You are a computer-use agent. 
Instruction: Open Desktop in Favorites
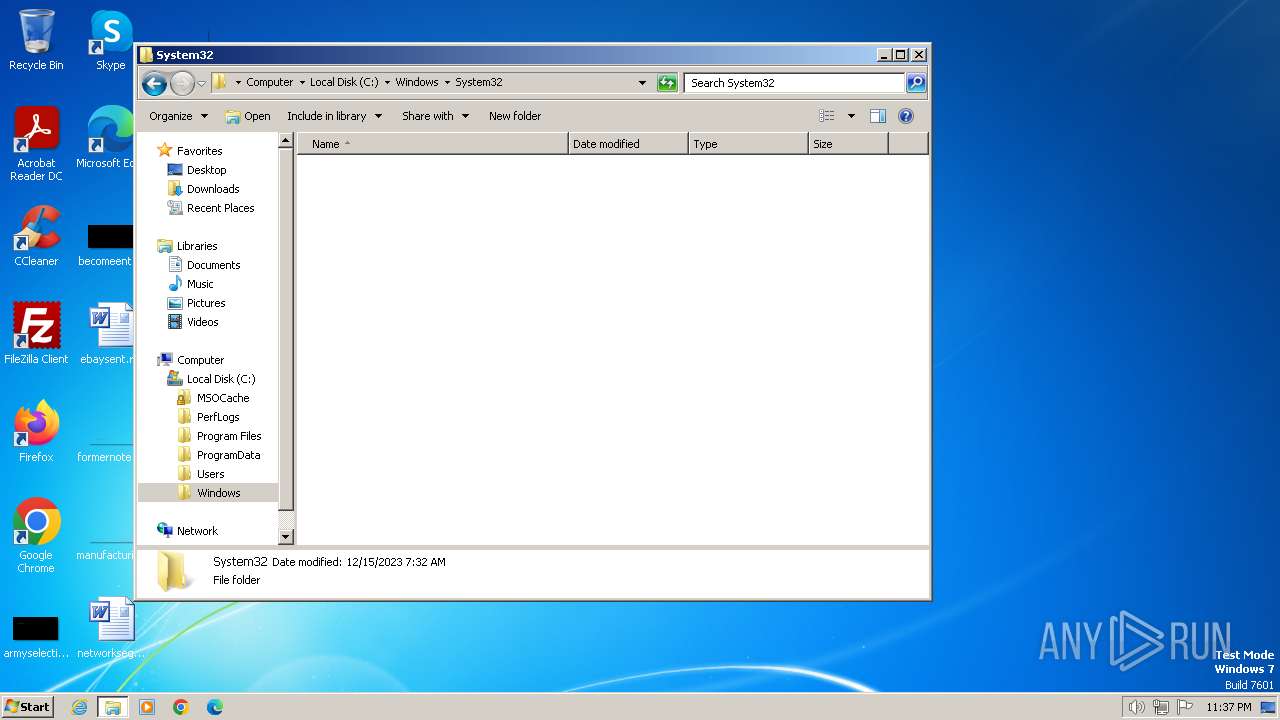tap(206, 170)
